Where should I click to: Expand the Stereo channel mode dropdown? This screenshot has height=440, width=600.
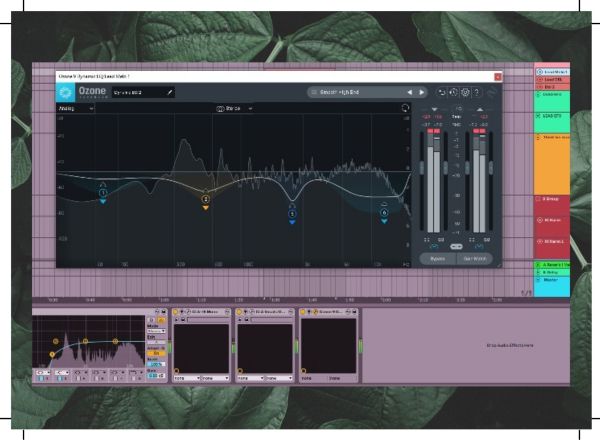tap(235, 108)
